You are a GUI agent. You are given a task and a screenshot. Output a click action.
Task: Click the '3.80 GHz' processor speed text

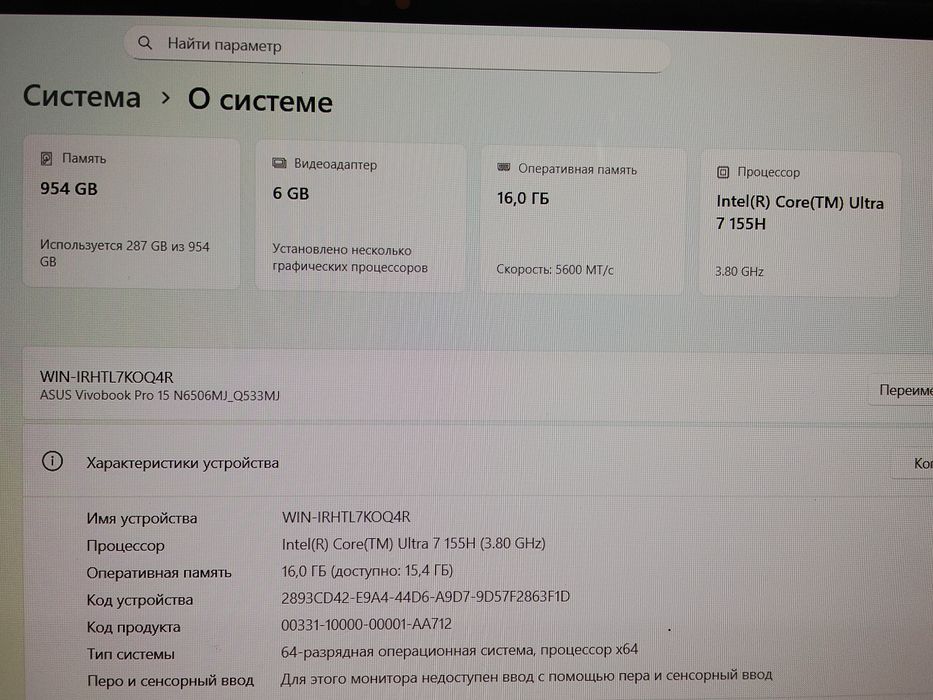pyautogui.click(x=739, y=271)
